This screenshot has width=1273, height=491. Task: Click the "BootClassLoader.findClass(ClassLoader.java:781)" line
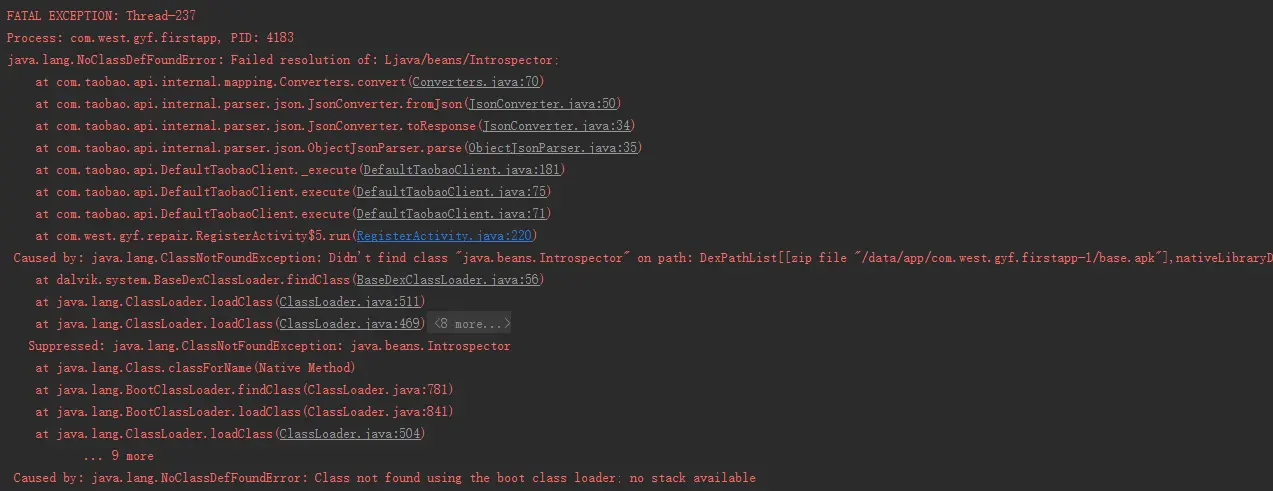coord(245,390)
